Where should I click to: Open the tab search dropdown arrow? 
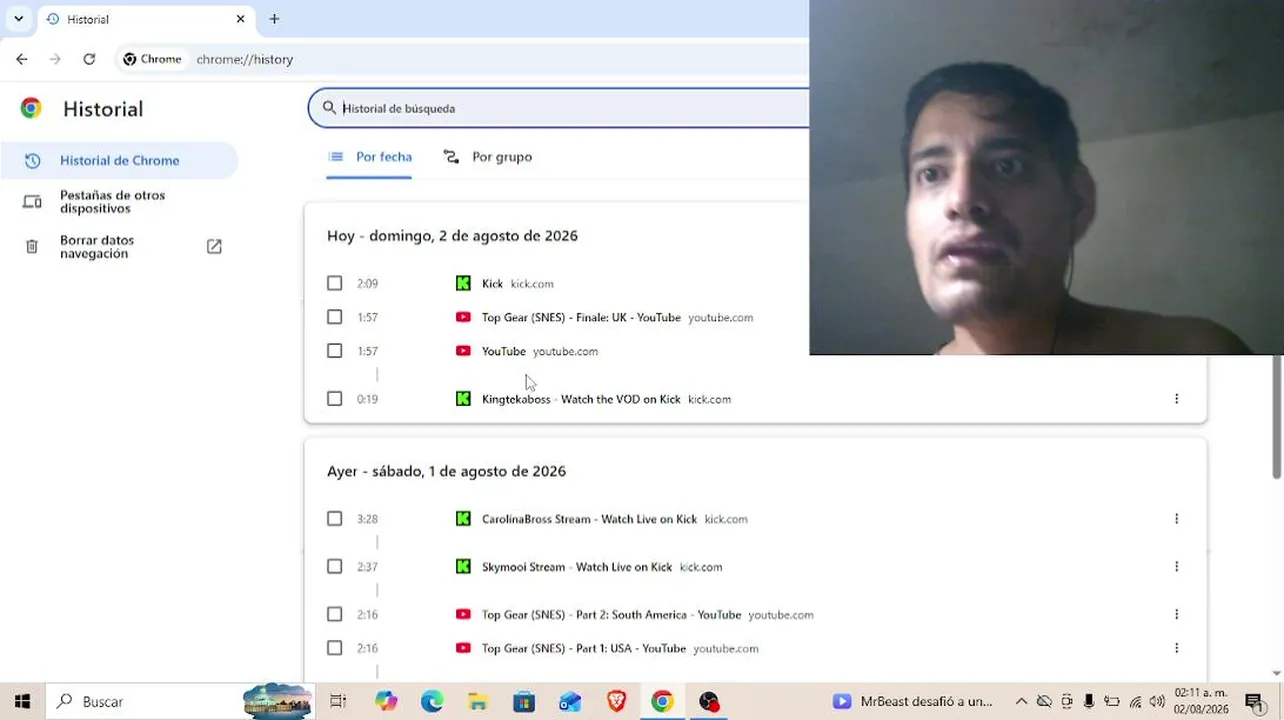point(18,19)
